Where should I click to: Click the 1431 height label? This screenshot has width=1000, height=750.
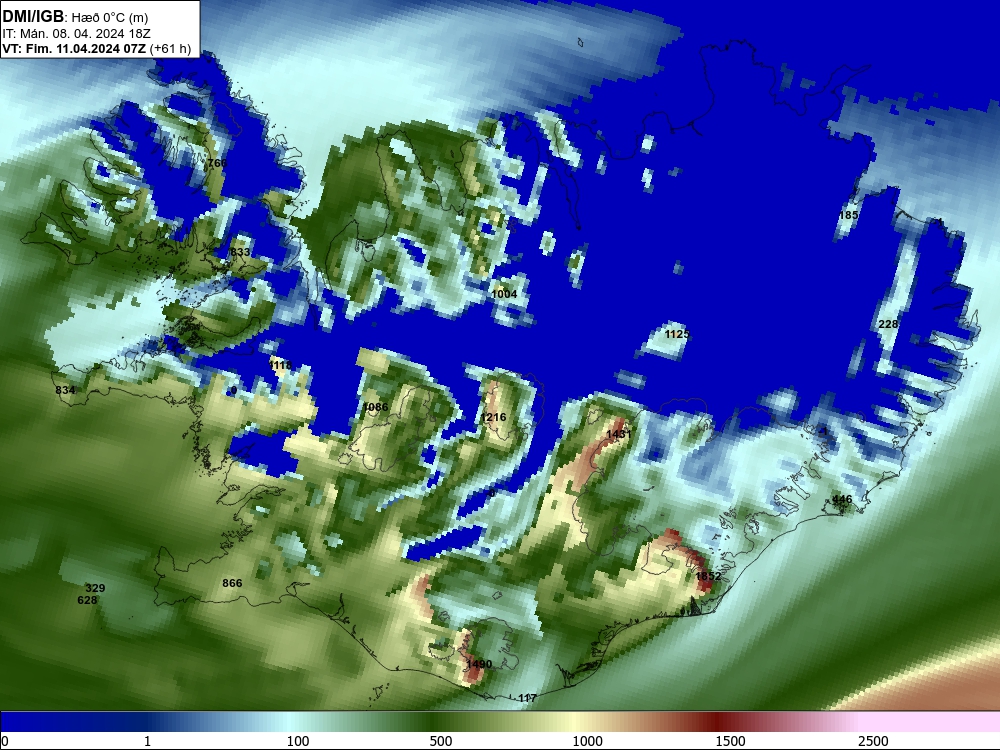tap(619, 434)
